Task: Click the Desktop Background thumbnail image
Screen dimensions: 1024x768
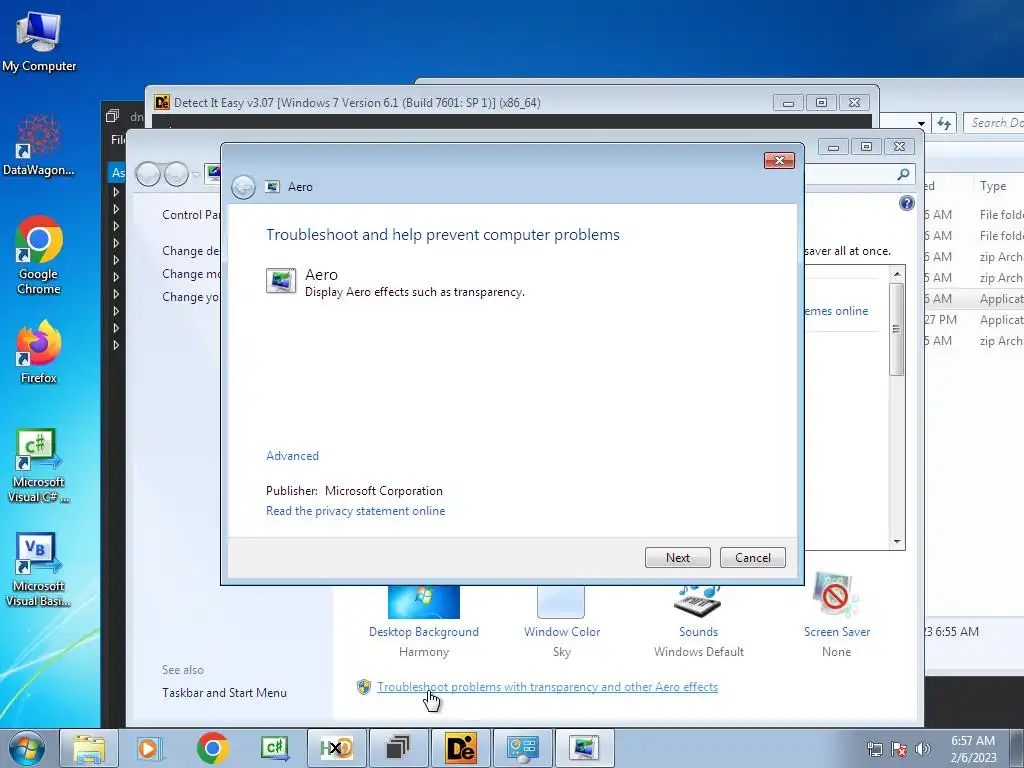Action: coord(424,601)
